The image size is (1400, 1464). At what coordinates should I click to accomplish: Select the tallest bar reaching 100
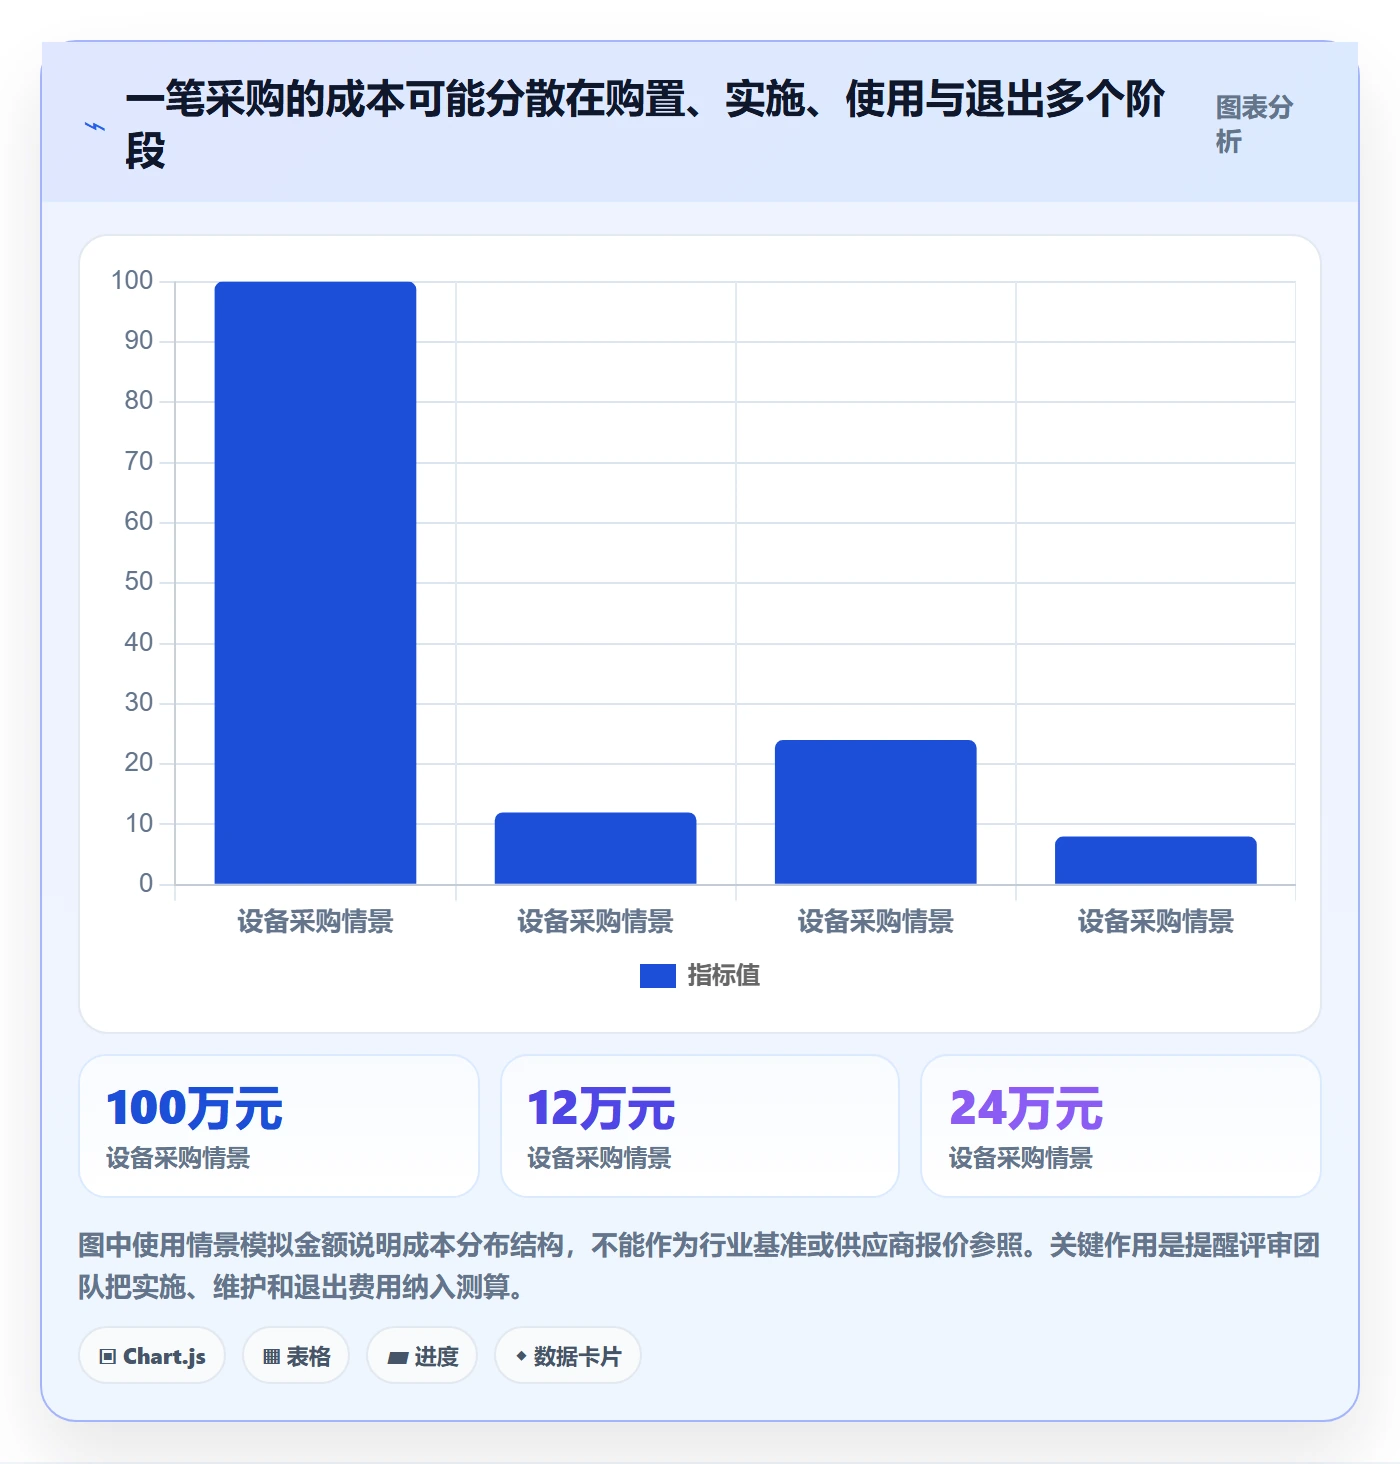click(x=315, y=582)
